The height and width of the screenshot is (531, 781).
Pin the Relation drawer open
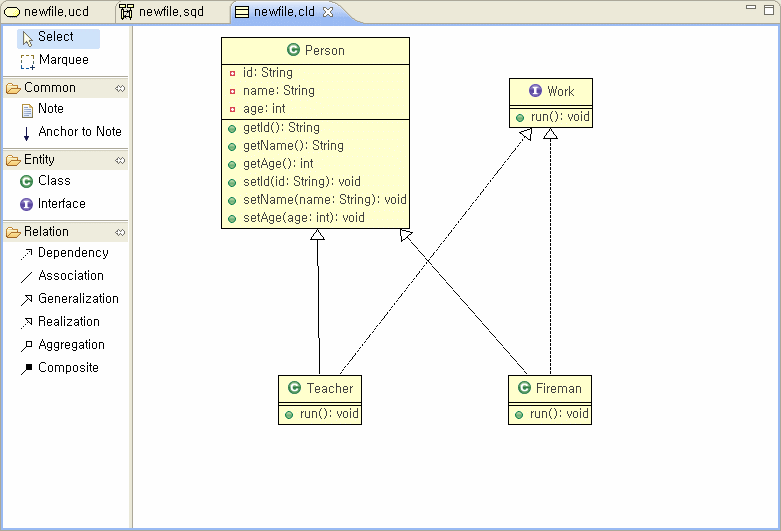click(x=120, y=232)
